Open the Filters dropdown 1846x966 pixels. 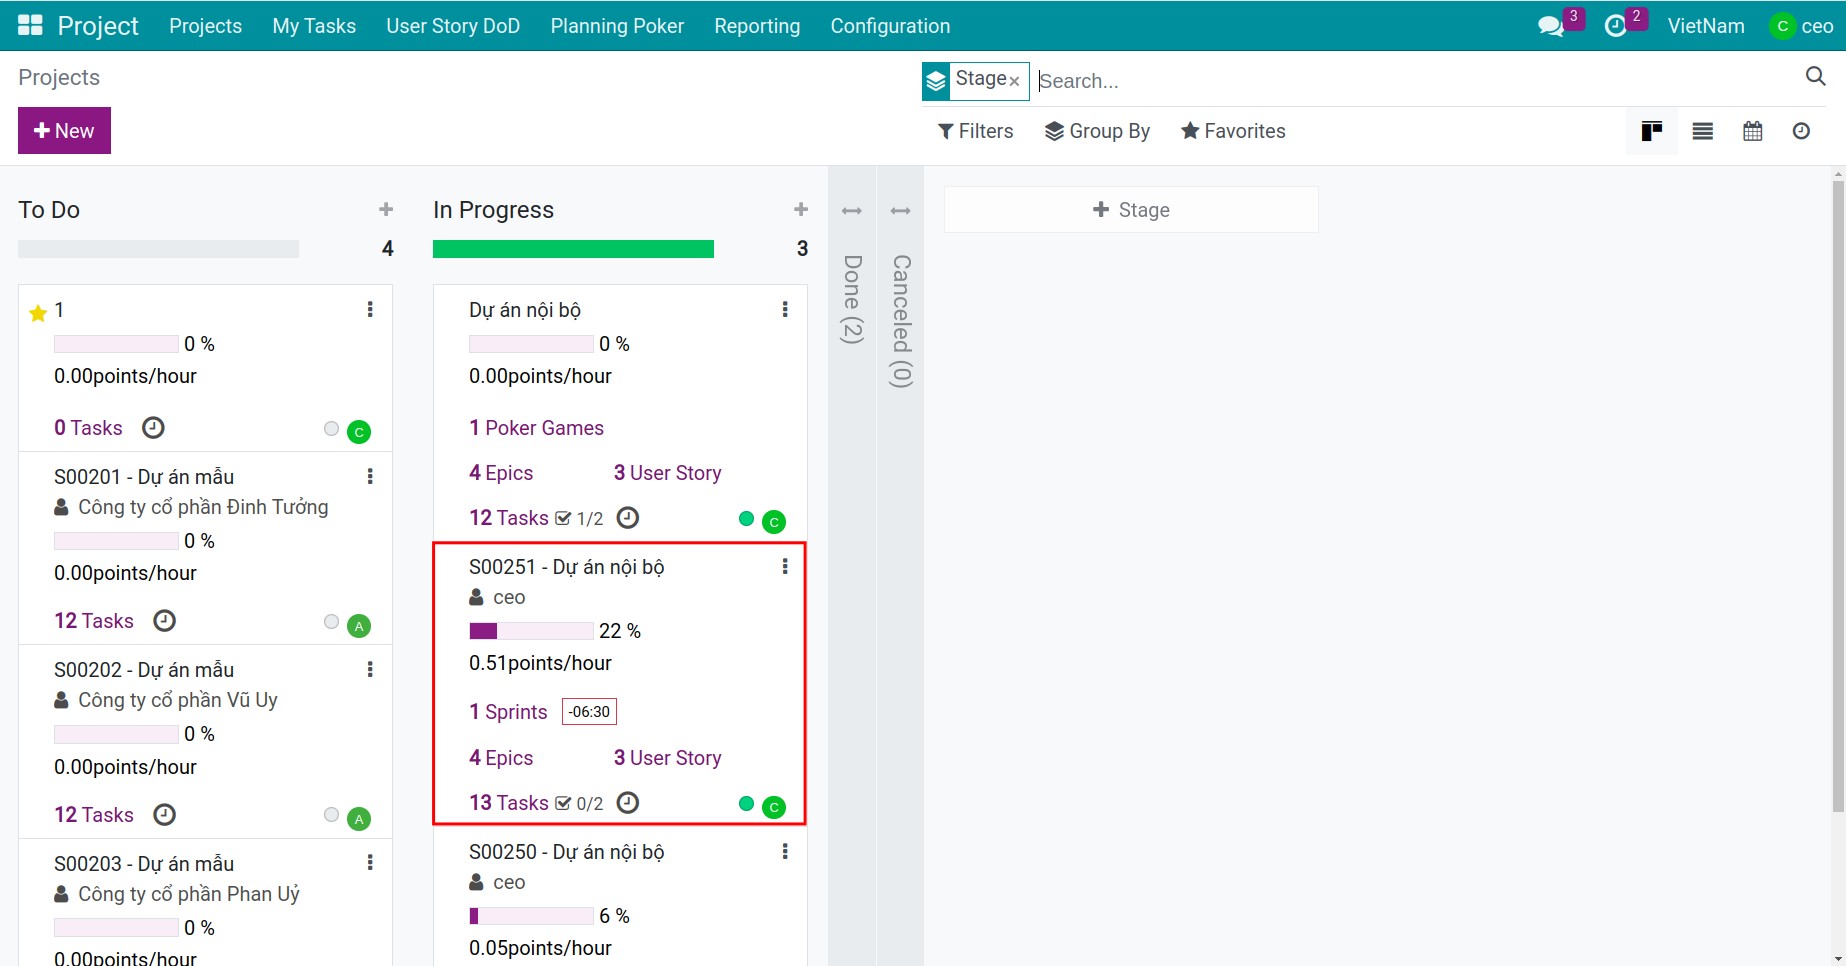976,131
